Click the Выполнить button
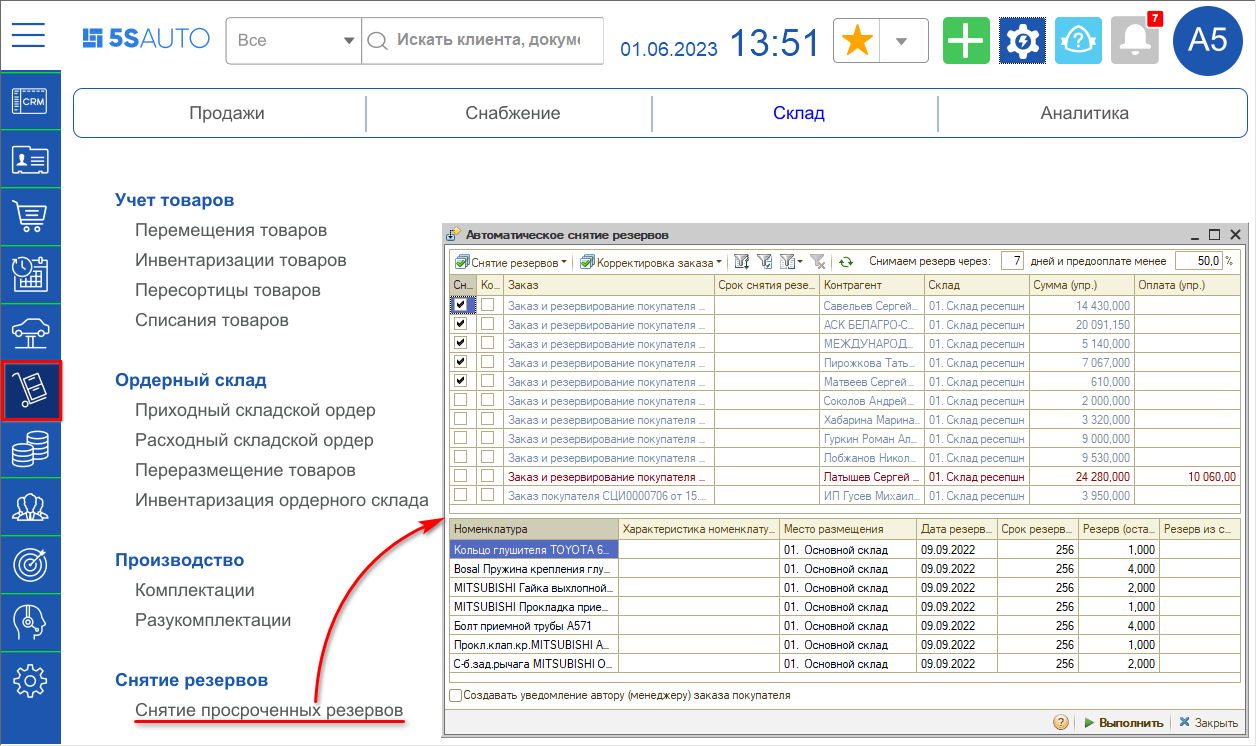Image resolution: width=1256 pixels, height=746 pixels. tap(1123, 722)
